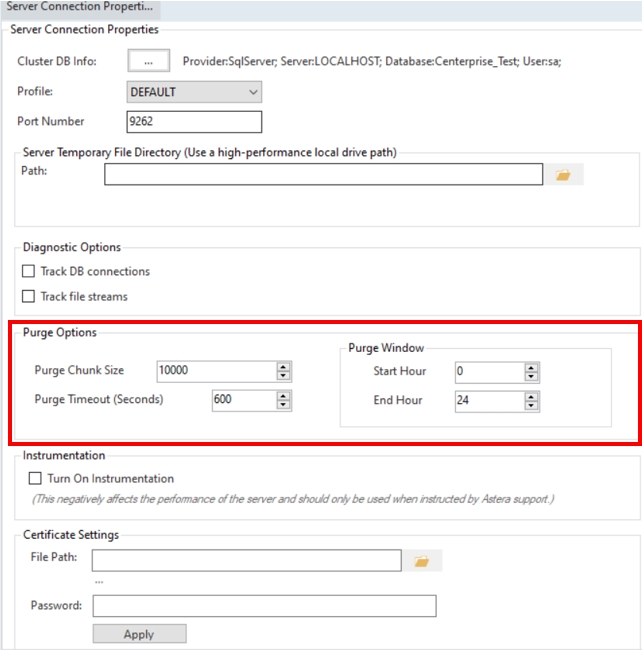Click the certificate Password field

[264, 606]
